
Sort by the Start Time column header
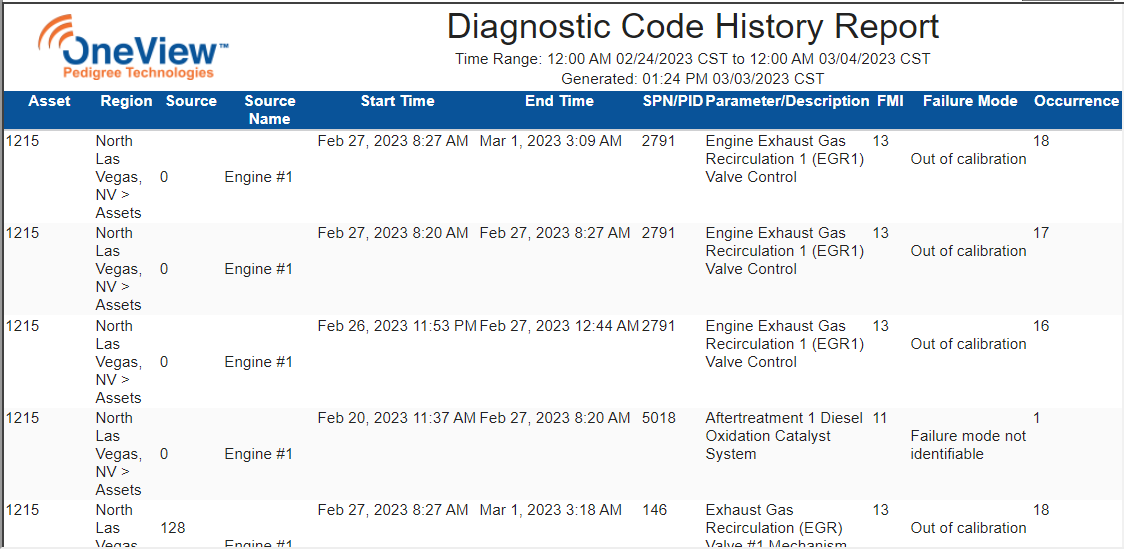397,101
